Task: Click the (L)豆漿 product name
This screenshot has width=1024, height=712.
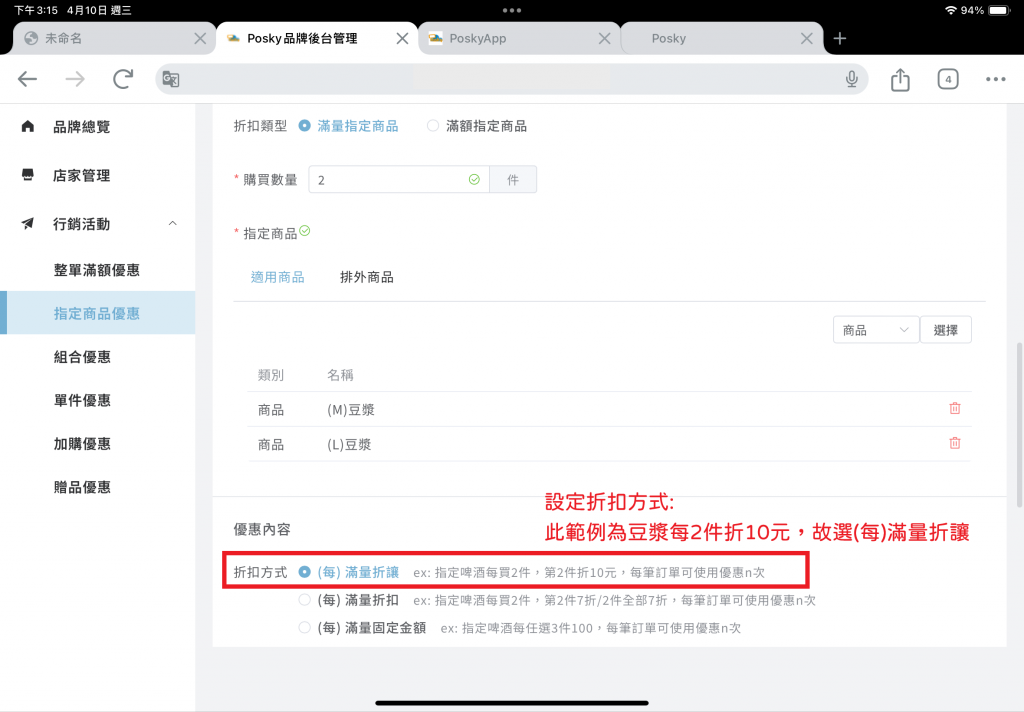Action: pyautogui.click(x=349, y=445)
